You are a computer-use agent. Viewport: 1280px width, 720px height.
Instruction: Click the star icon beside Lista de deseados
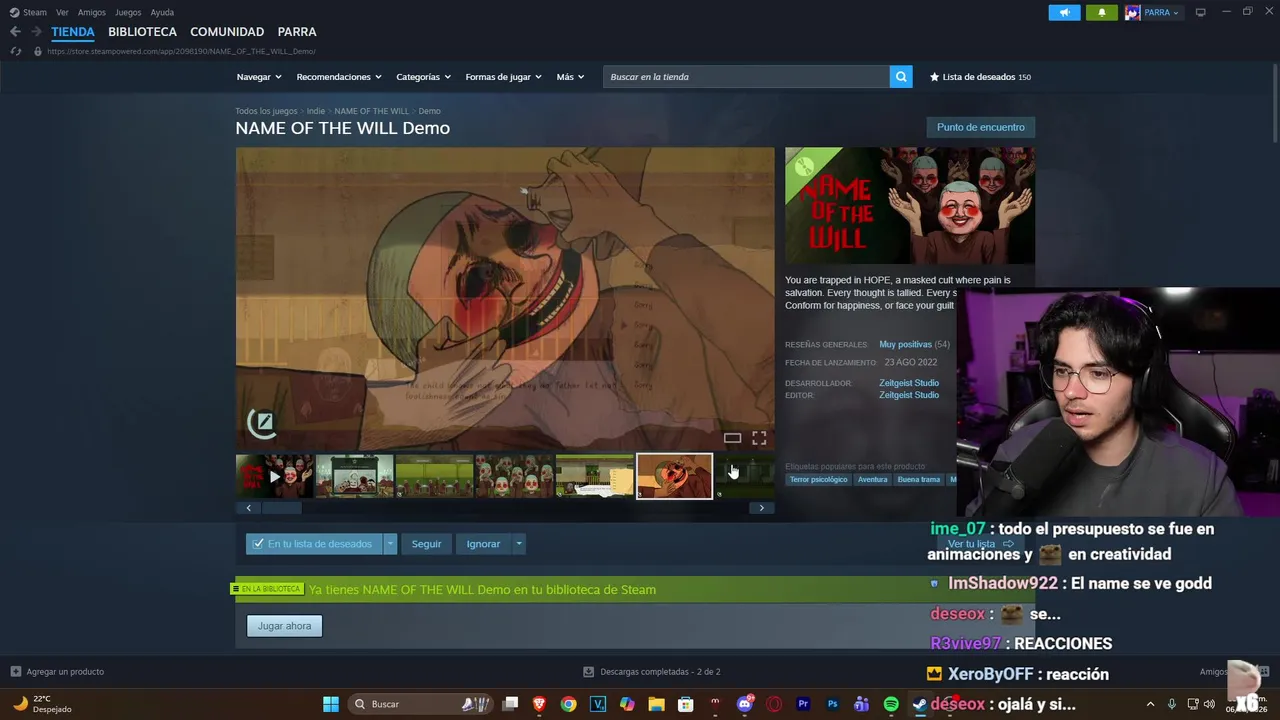coord(935,77)
